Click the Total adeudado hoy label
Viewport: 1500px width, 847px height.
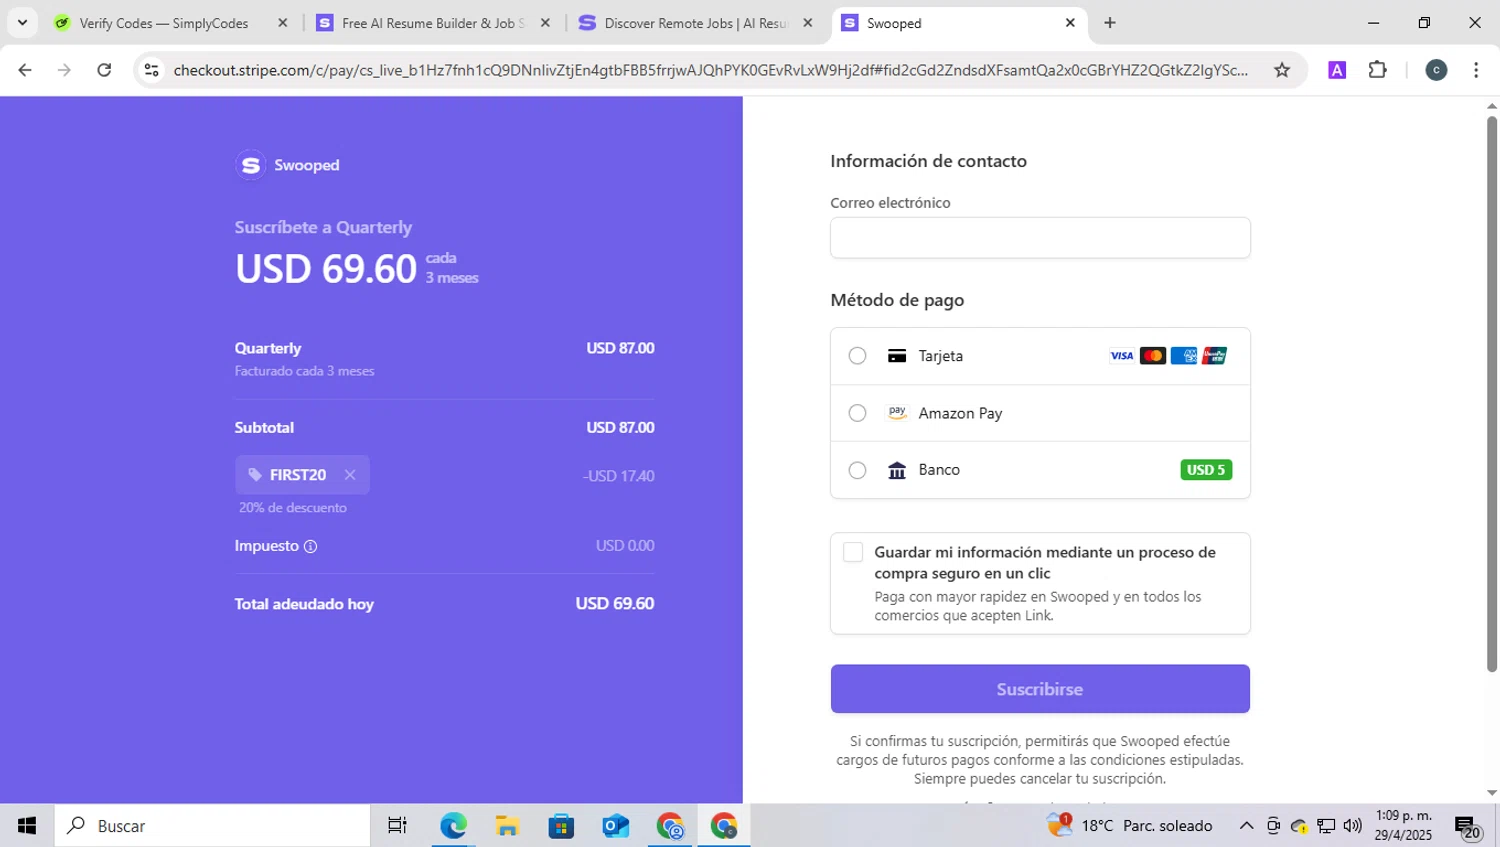click(304, 604)
